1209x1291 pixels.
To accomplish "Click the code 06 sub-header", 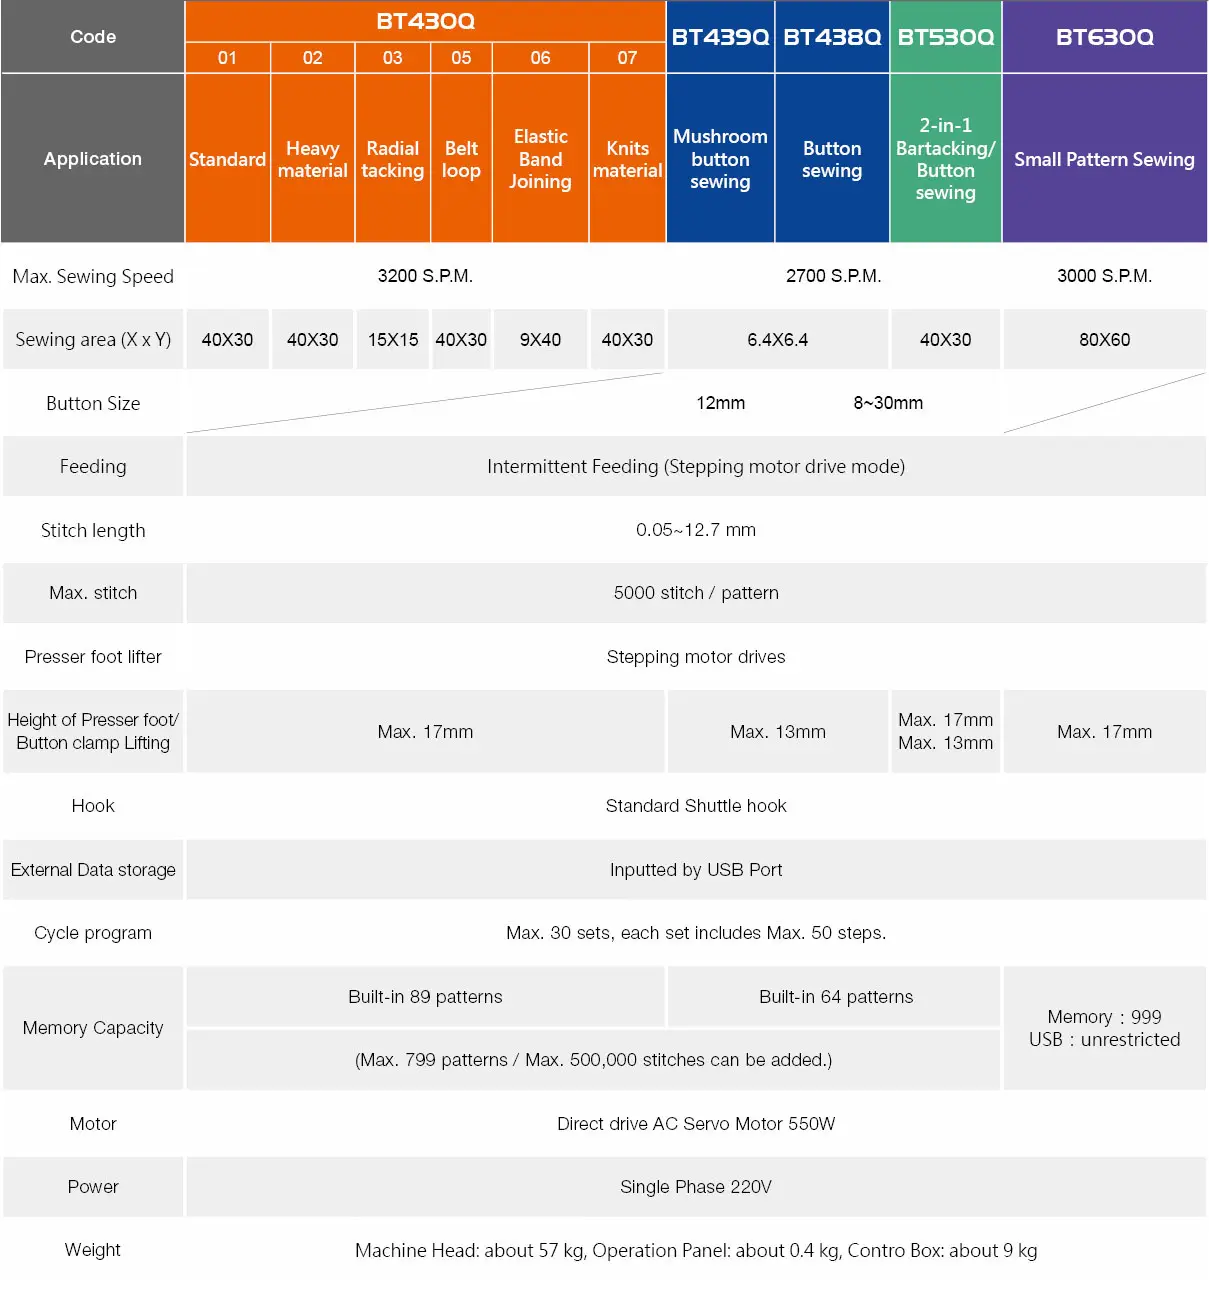I will point(540,58).
